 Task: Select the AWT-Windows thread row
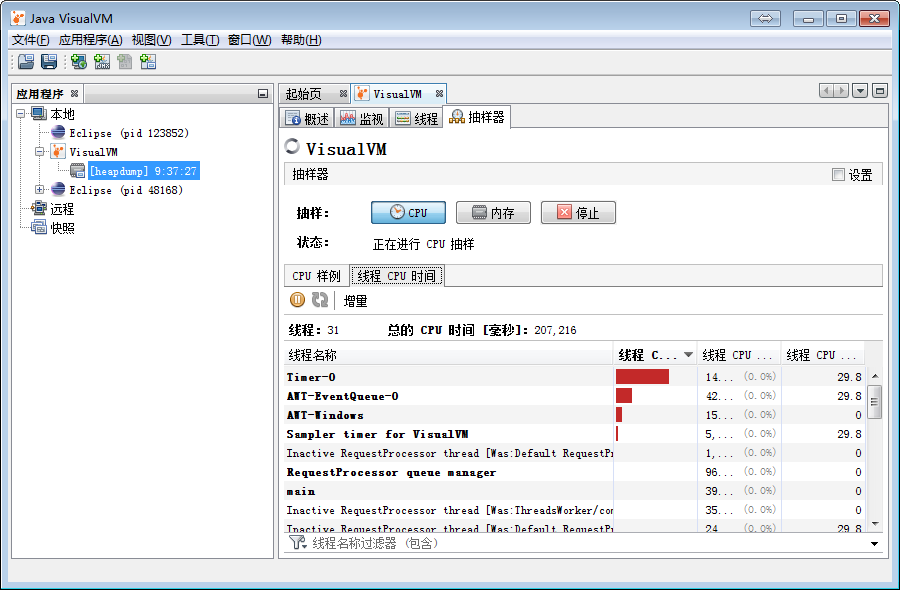(574, 415)
